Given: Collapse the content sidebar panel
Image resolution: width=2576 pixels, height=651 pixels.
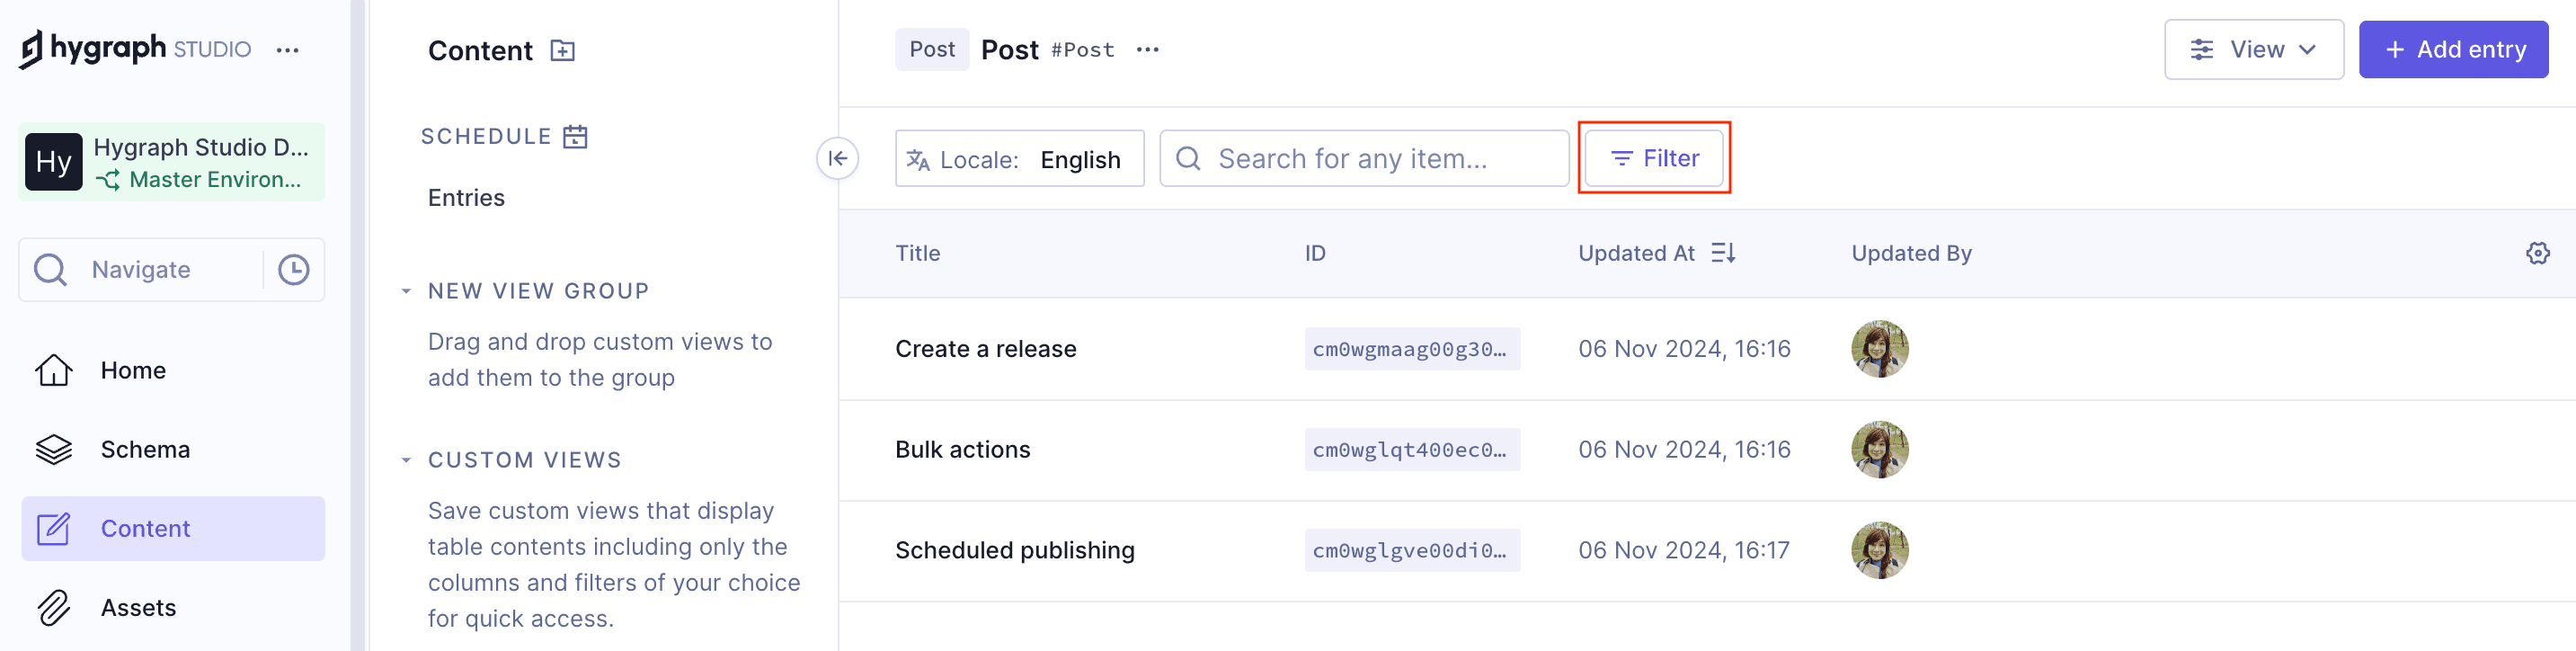Looking at the screenshot, I should tap(837, 158).
